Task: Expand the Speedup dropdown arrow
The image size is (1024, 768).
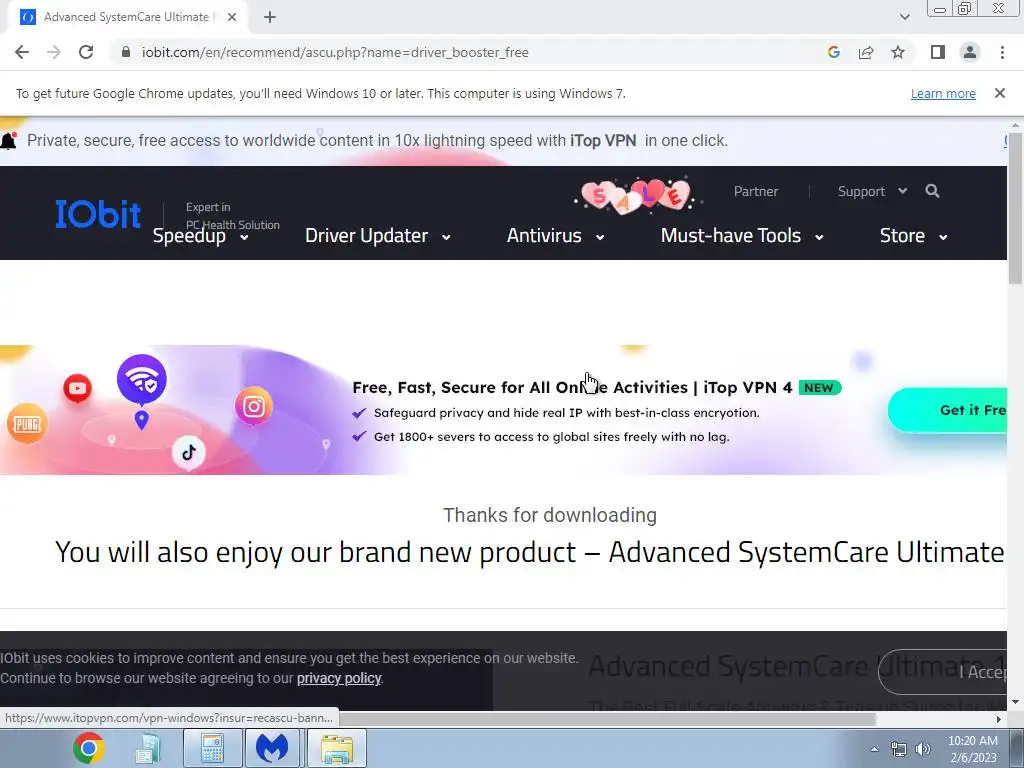Action: (x=244, y=237)
